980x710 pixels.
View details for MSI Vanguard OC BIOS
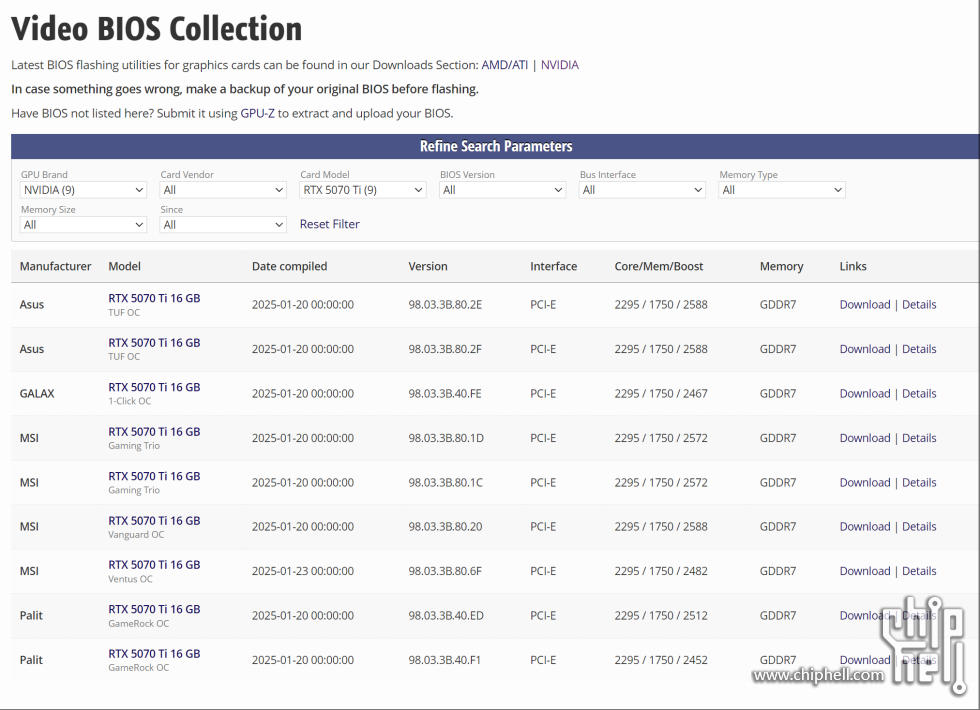[x=919, y=526]
